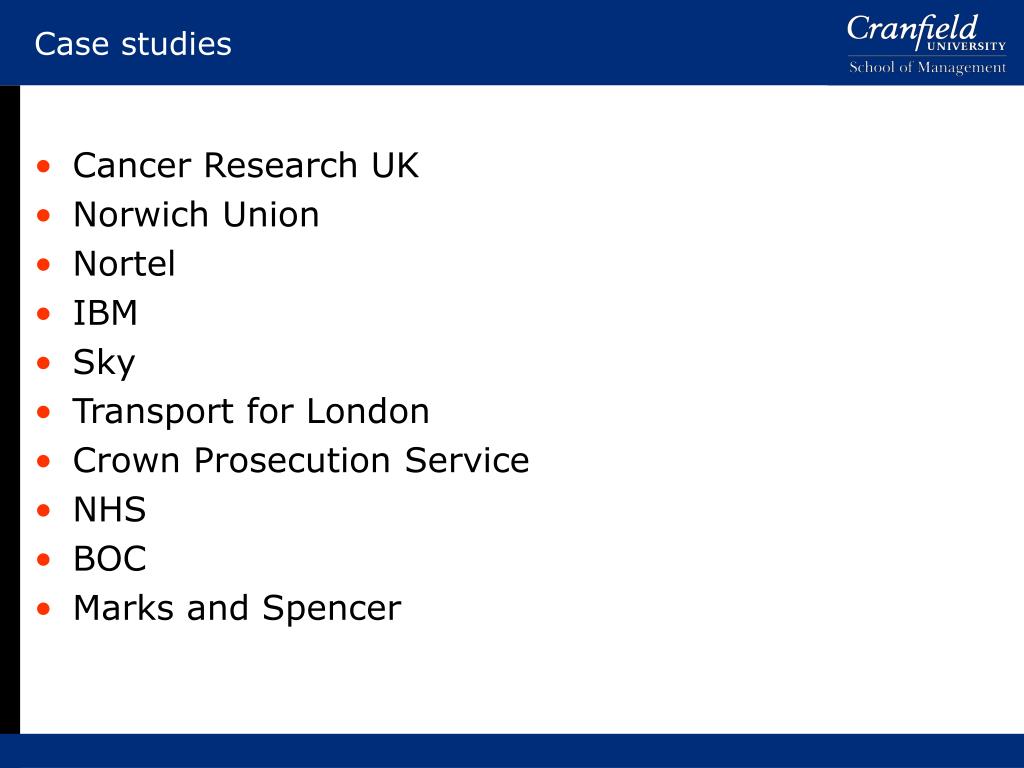Select the 'Cancer Research UK' bullet text
This screenshot has width=1024, height=768.
click(246, 165)
